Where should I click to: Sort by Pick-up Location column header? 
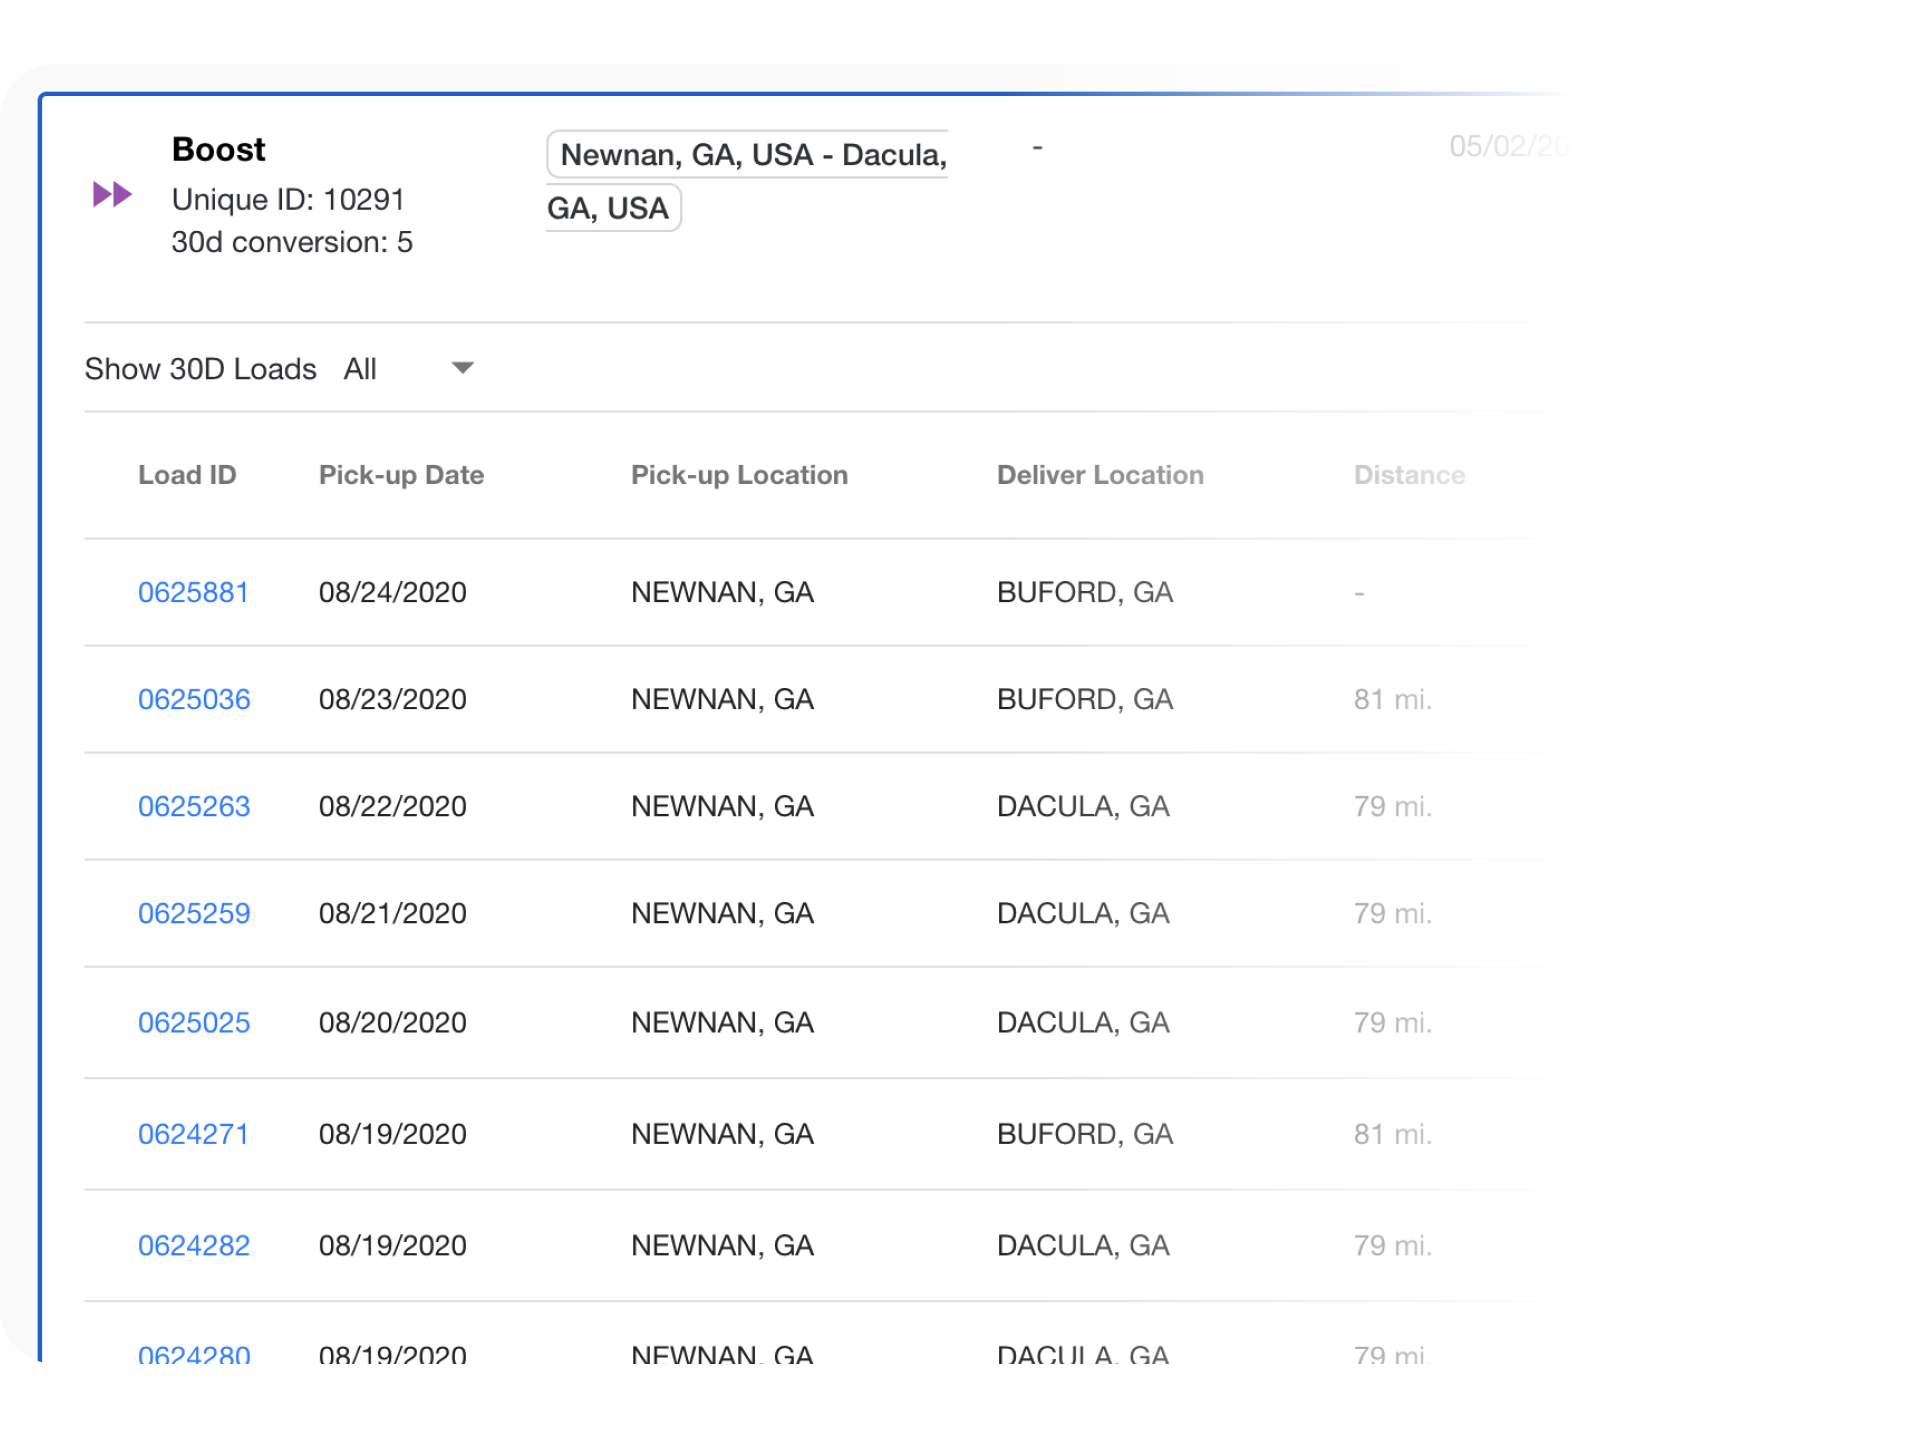(739, 475)
